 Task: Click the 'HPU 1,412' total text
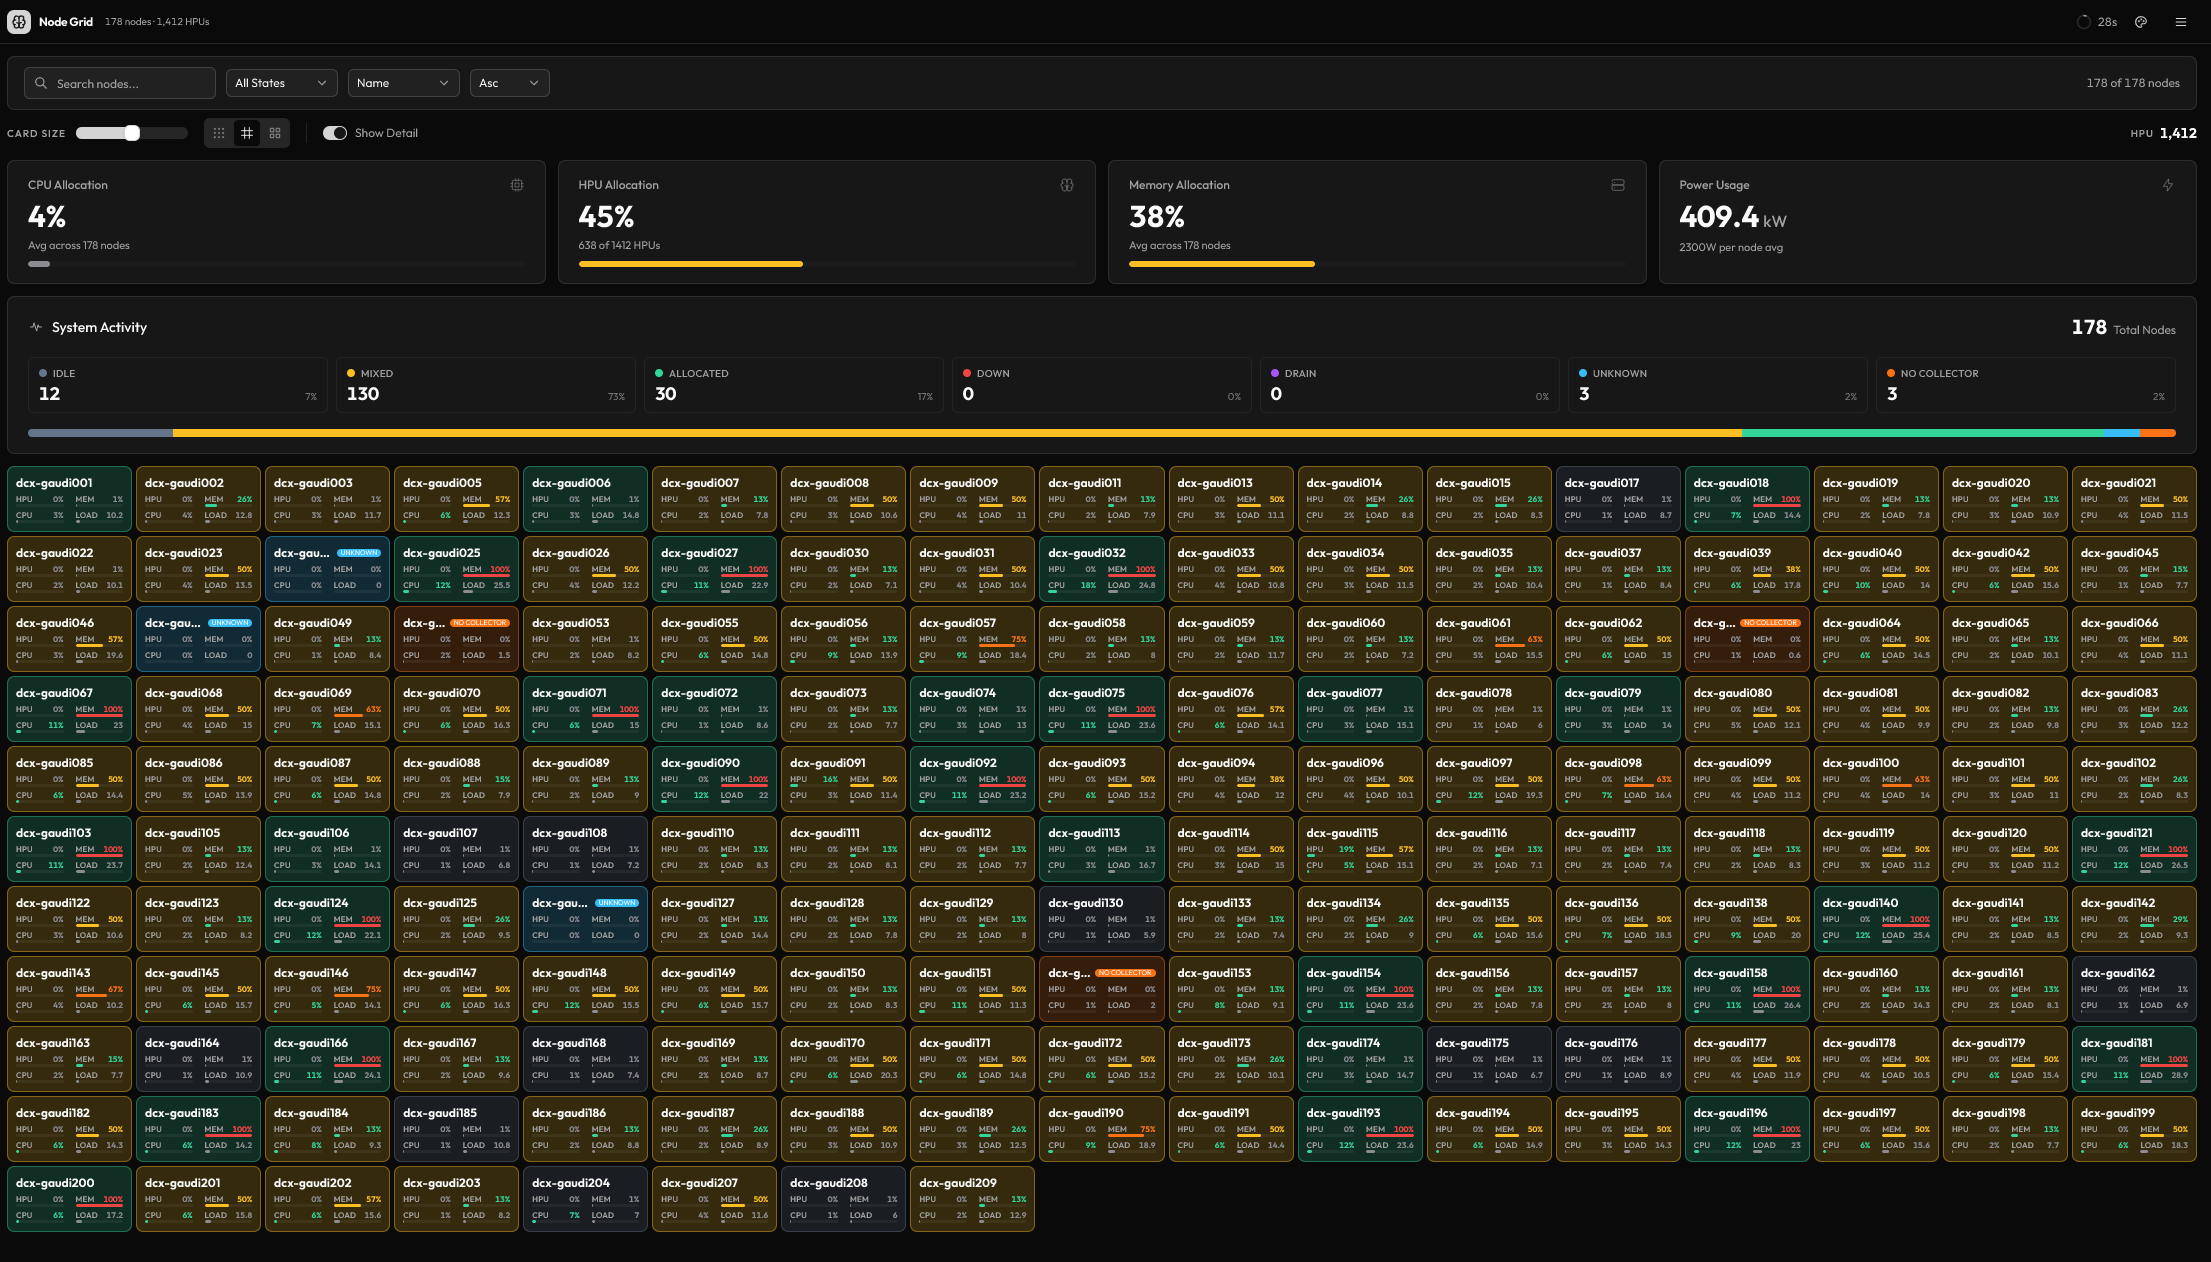click(x=2163, y=133)
